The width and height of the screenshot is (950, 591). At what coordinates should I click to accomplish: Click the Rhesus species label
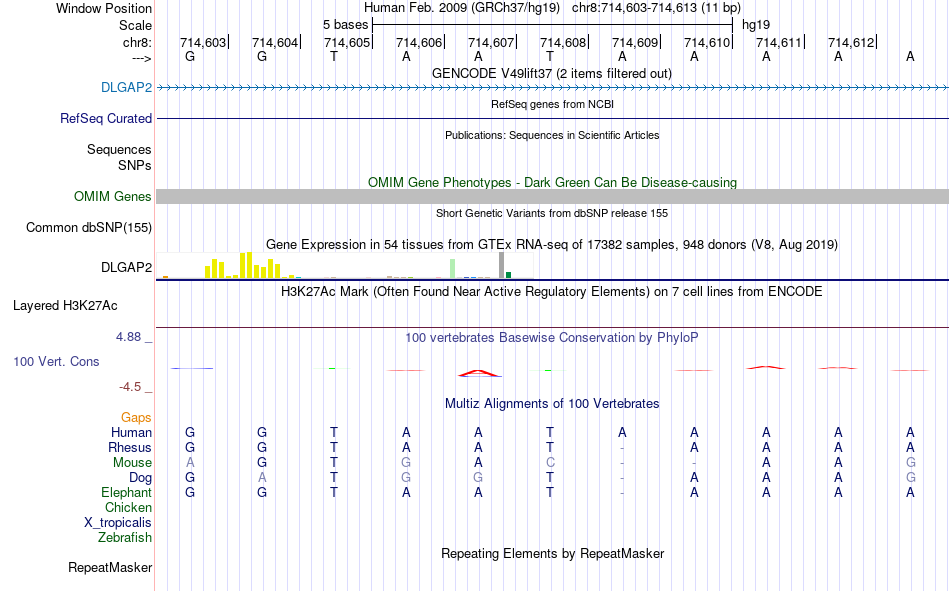point(130,447)
